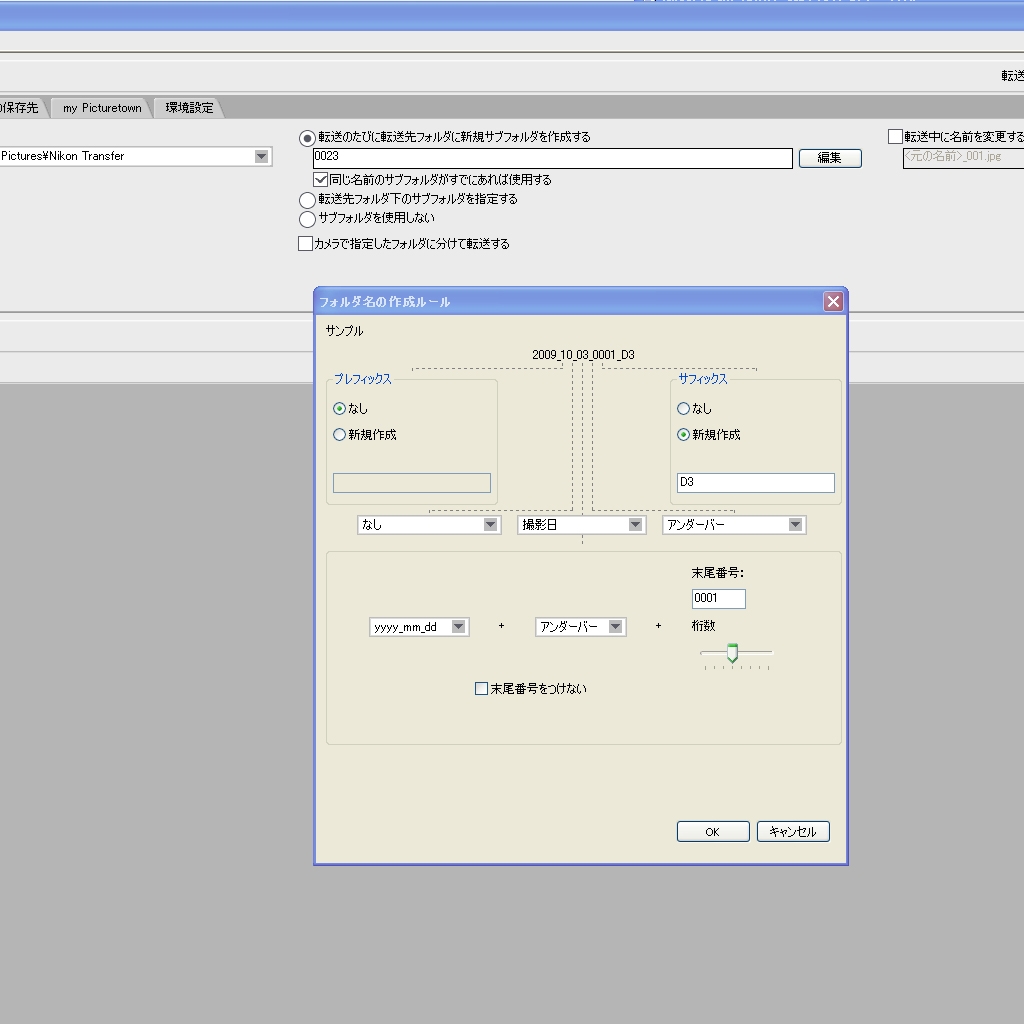This screenshot has width=1024, height=1024.
Task: Open the yyyy_mm_dd date format dropdown
Action: [458, 627]
